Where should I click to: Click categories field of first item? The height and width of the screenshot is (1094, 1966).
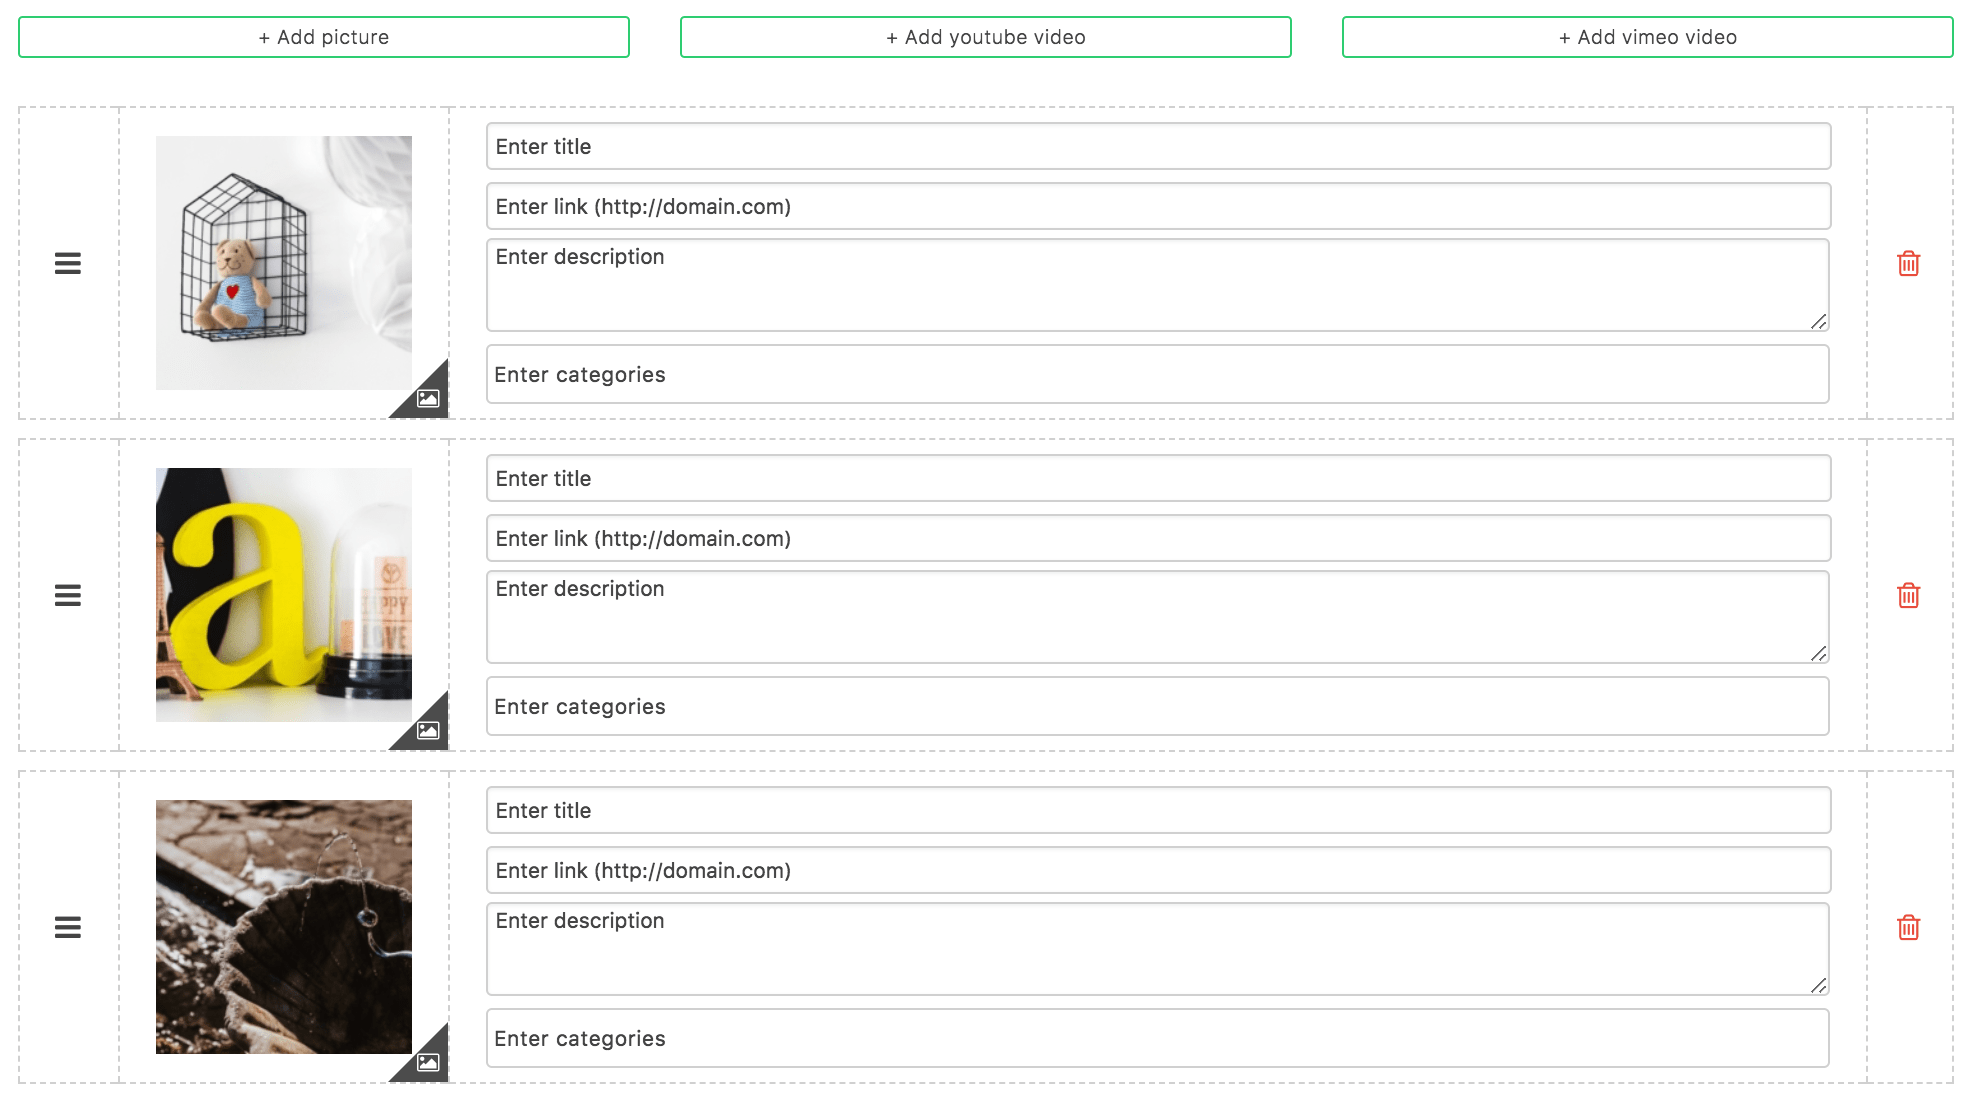[1158, 374]
